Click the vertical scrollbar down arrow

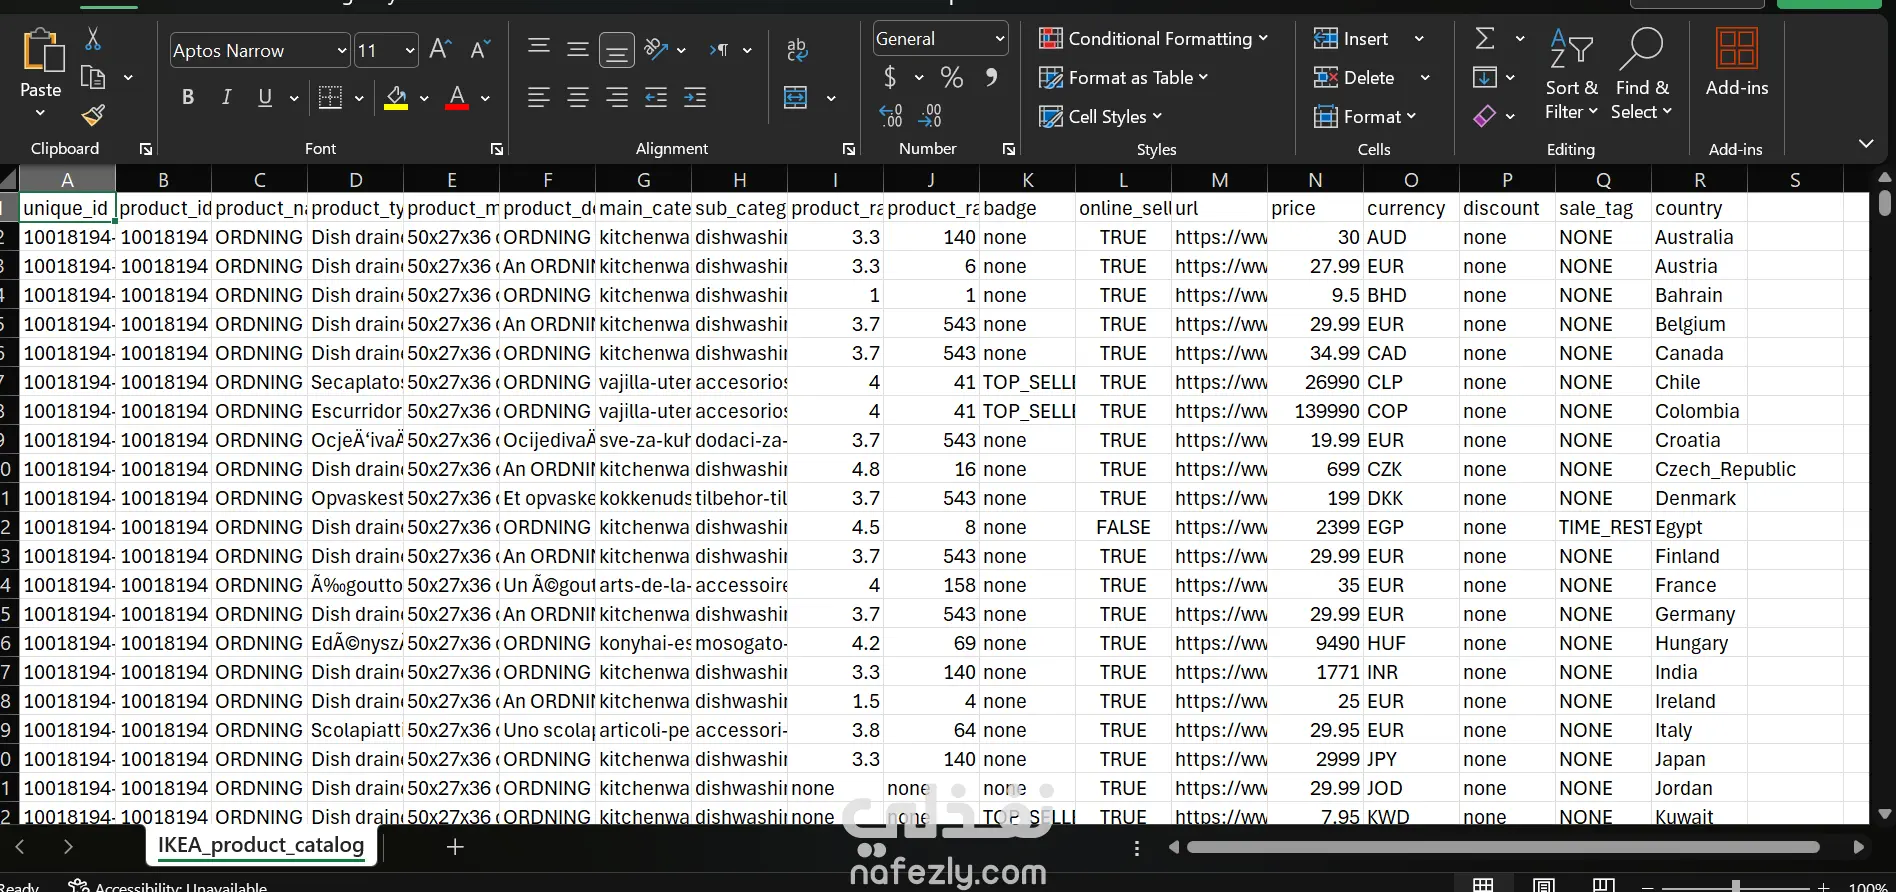(x=1885, y=814)
